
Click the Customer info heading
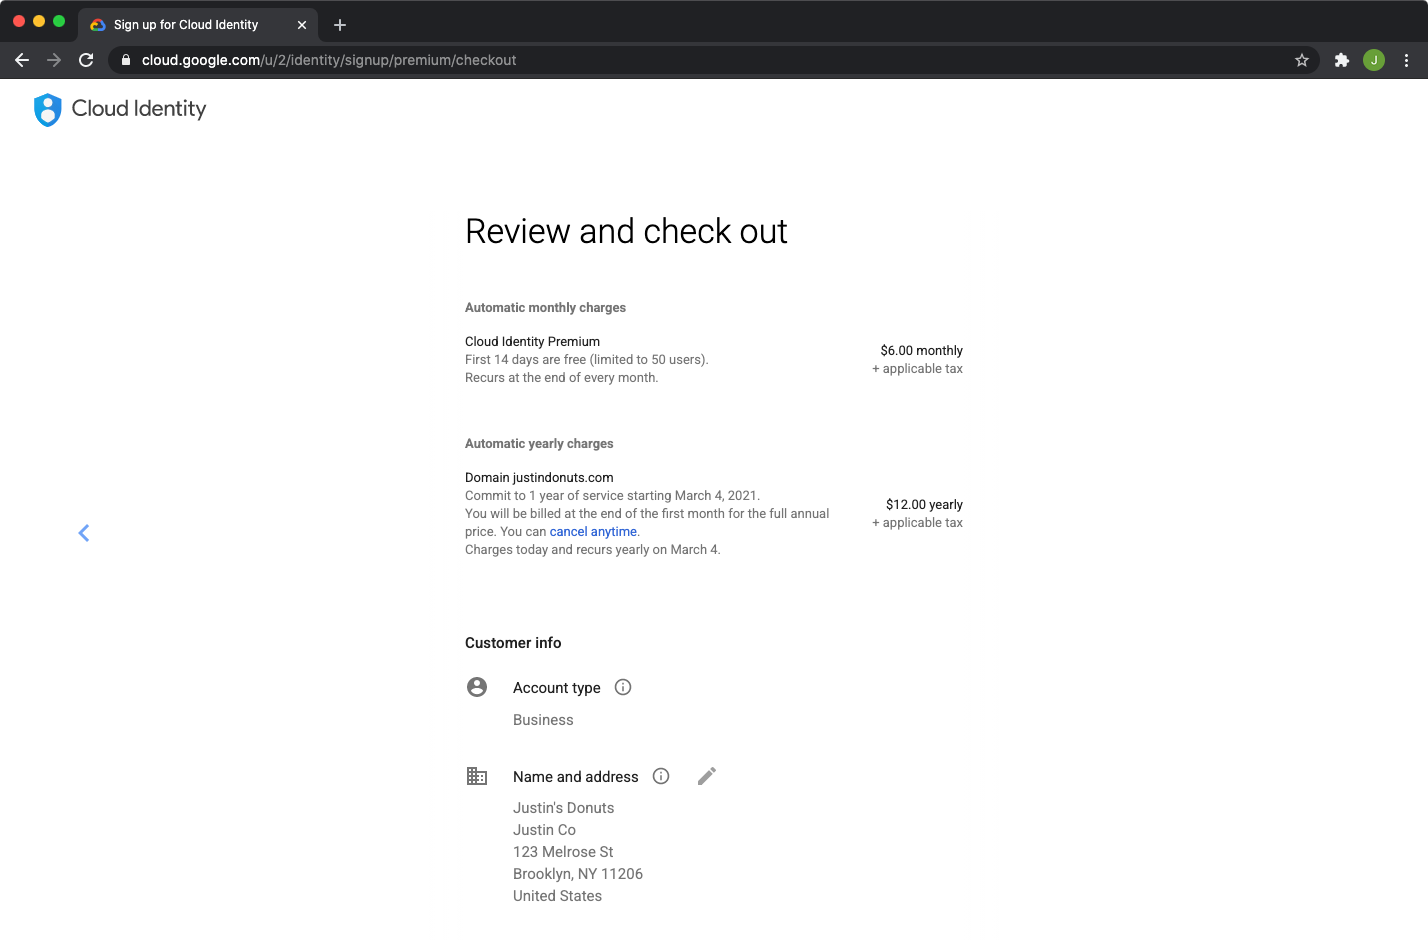(513, 643)
